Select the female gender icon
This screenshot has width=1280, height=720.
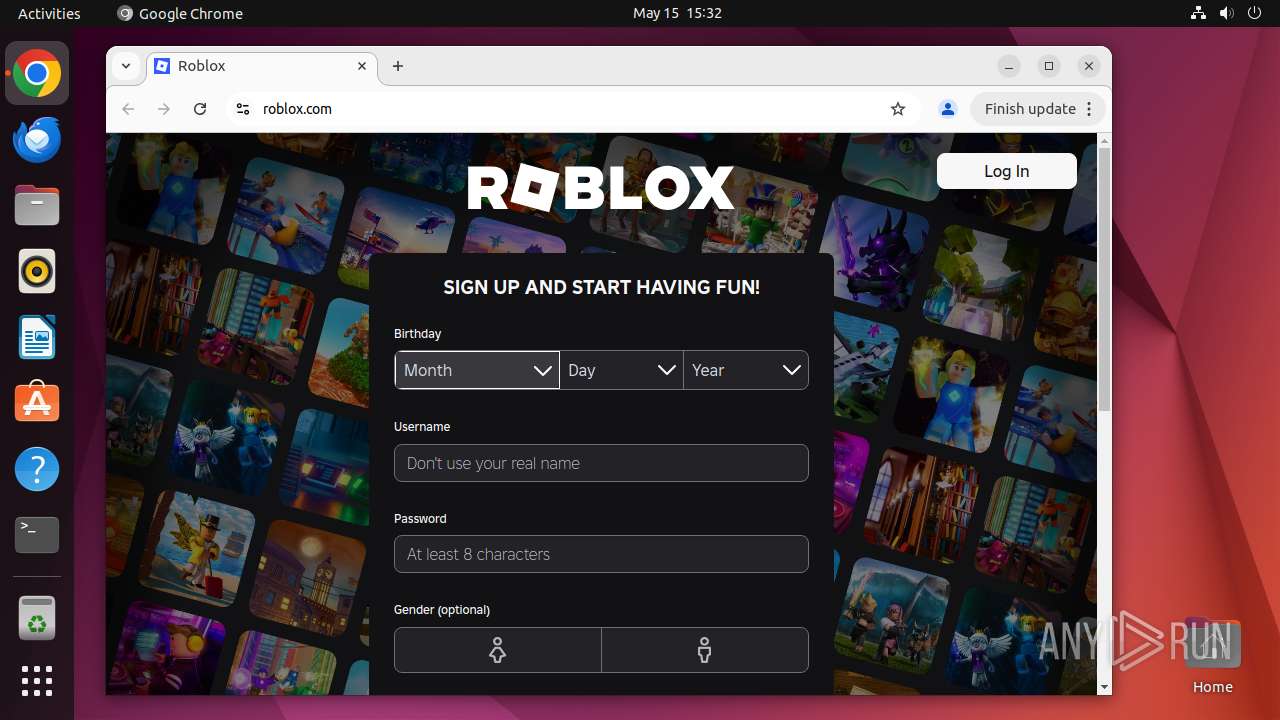[498, 650]
